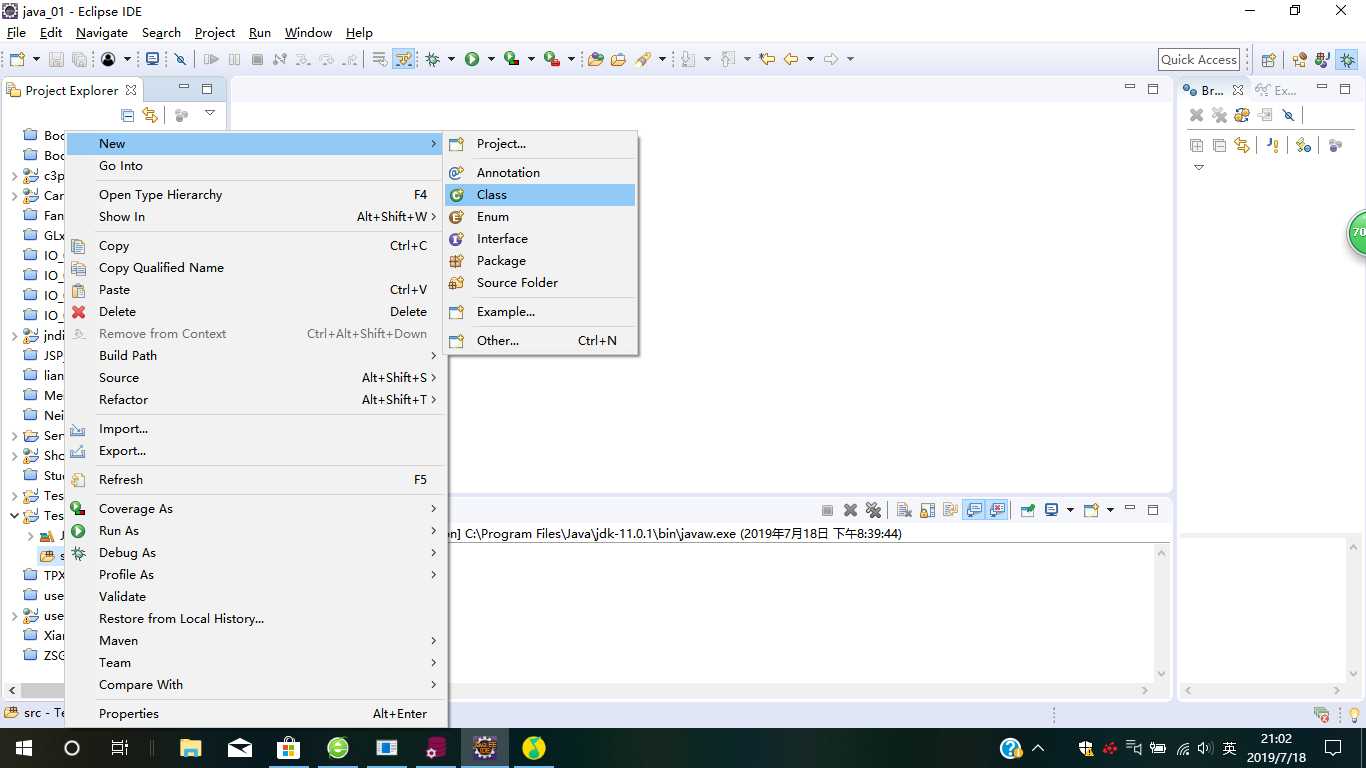This screenshot has height=768, width=1366.
Task: Click the green Run toolbar icon
Action: click(x=471, y=59)
